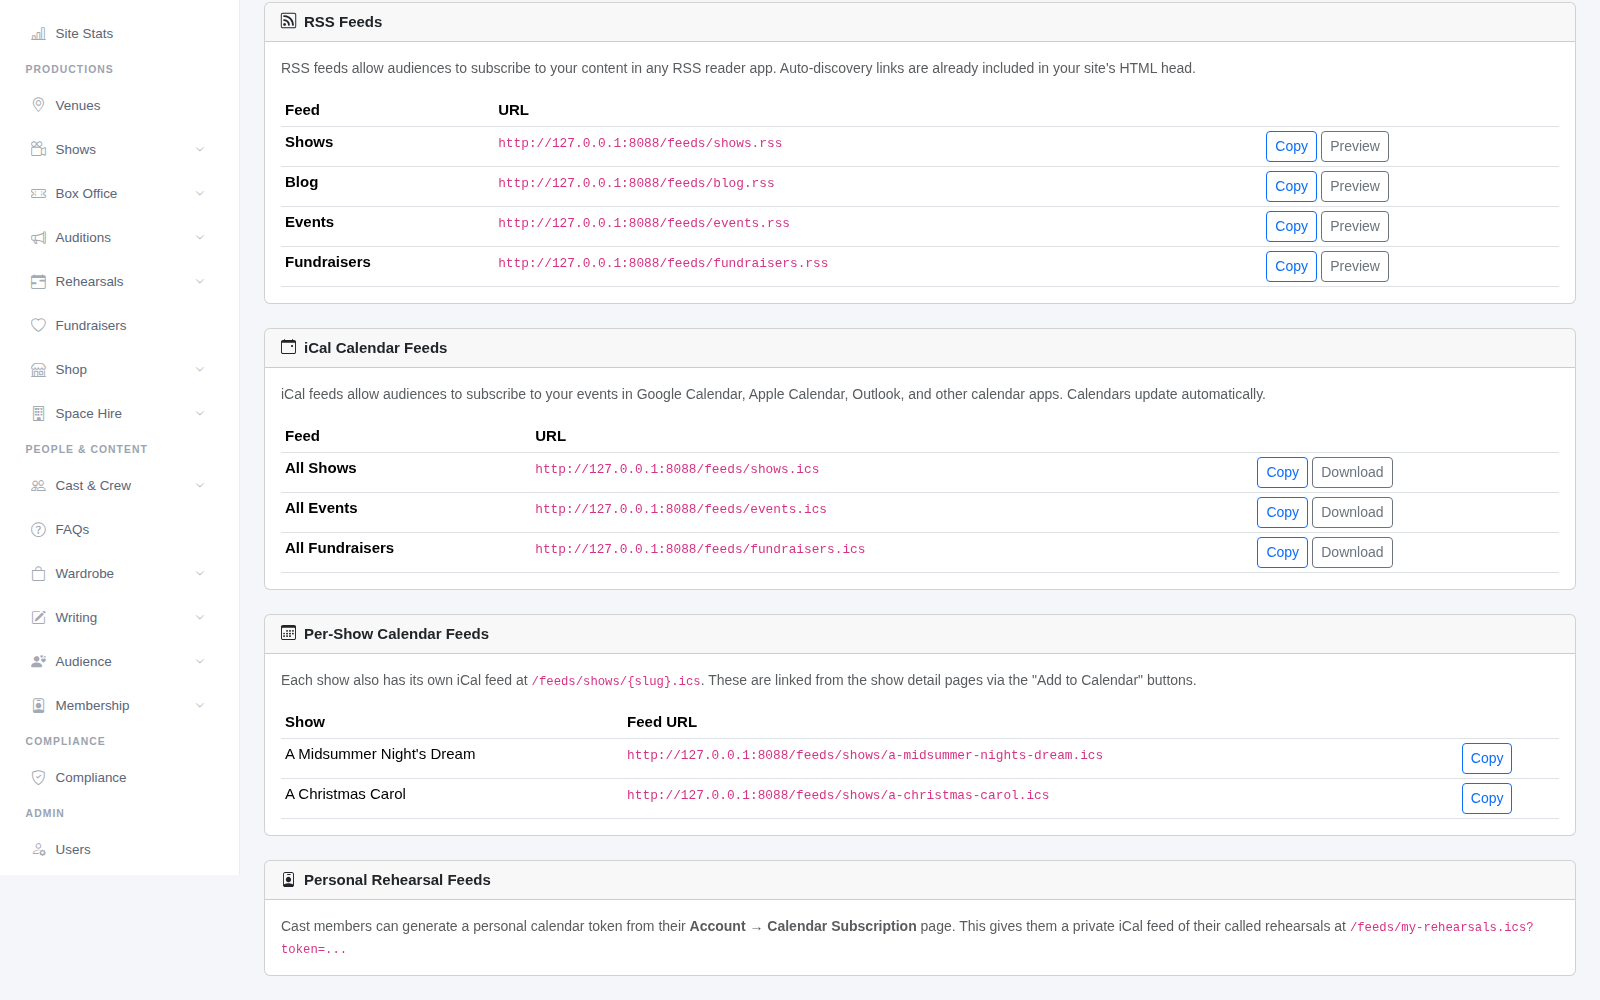Open the FAQs menu item
This screenshot has width=1600, height=1000.
click(118, 529)
